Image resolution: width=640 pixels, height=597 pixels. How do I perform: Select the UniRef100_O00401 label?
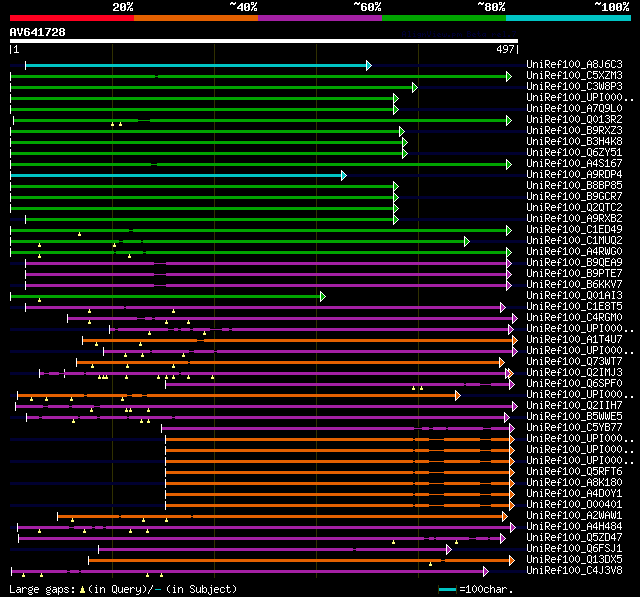(x=574, y=505)
